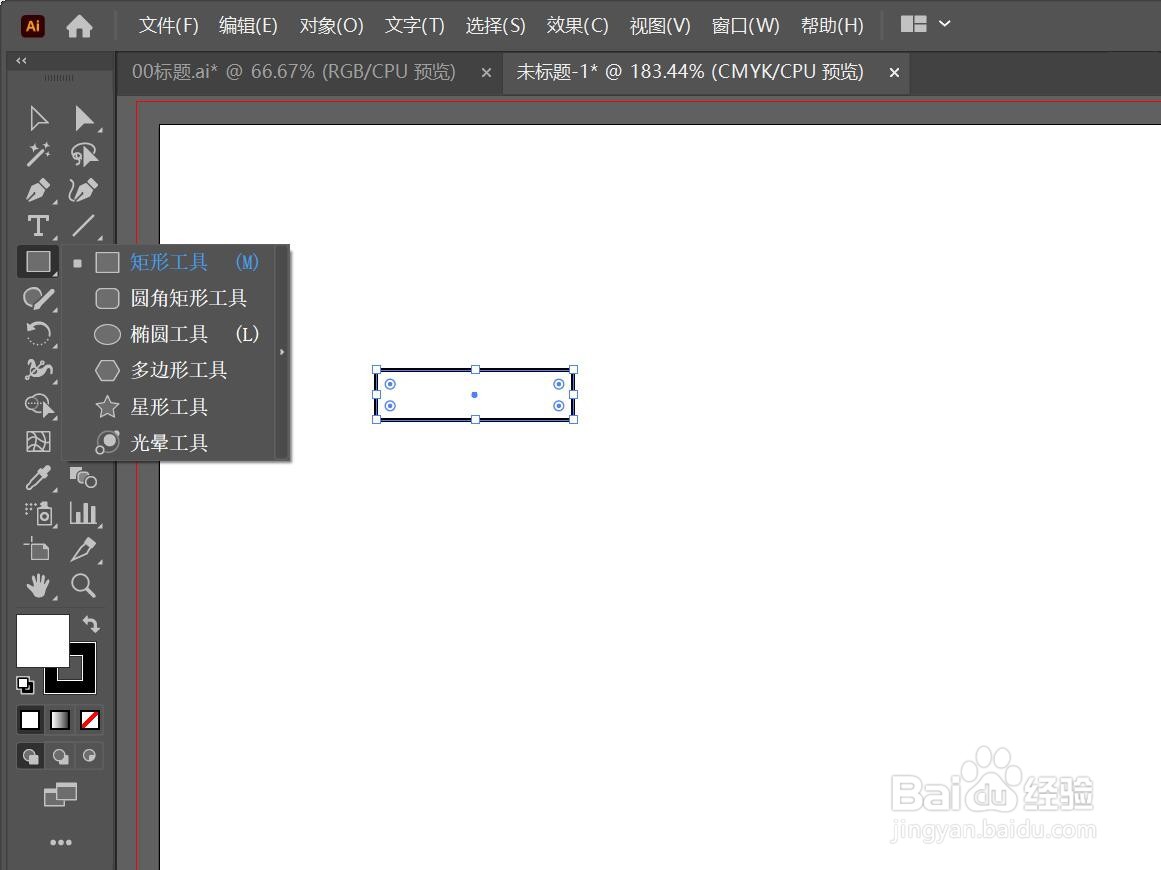
Task: Swap fill and stroke colors
Action: coord(91,624)
